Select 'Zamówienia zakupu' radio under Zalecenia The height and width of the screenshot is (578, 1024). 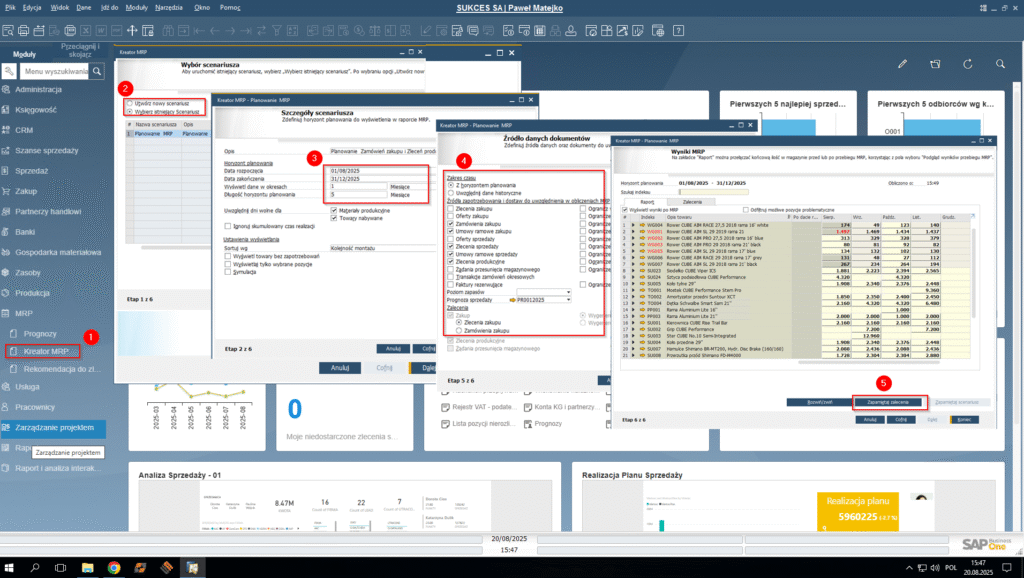pyautogui.click(x=459, y=330)
